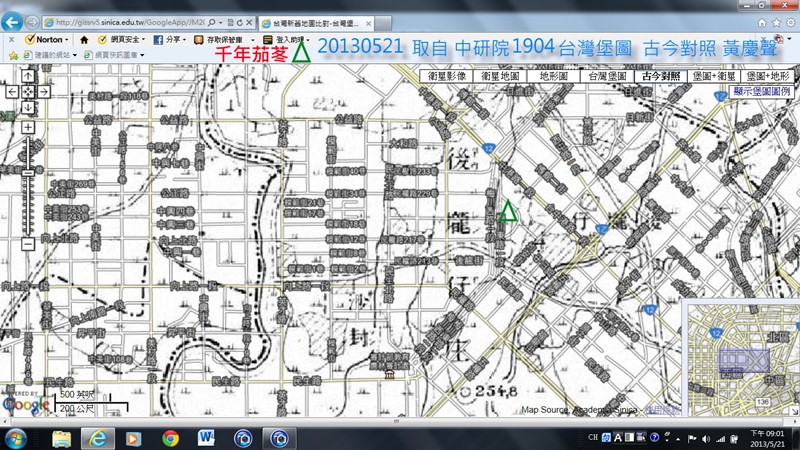Select the 台灣堡圖 map type
The height and width of the screenshot is (450, 800).
coord(607,76)
